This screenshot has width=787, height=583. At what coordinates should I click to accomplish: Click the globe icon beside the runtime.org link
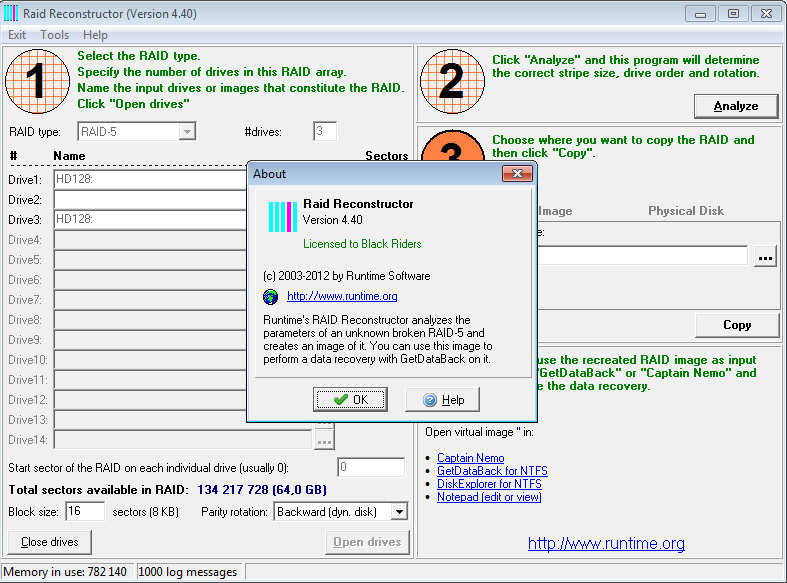click(271, 297)
